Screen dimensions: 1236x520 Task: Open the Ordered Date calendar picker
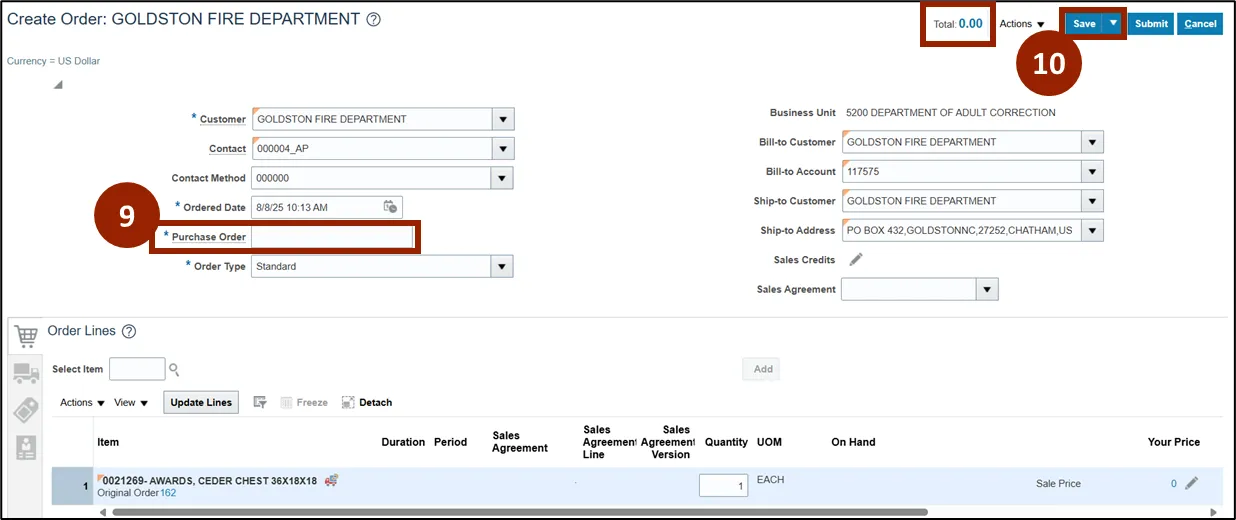(390, 207)
